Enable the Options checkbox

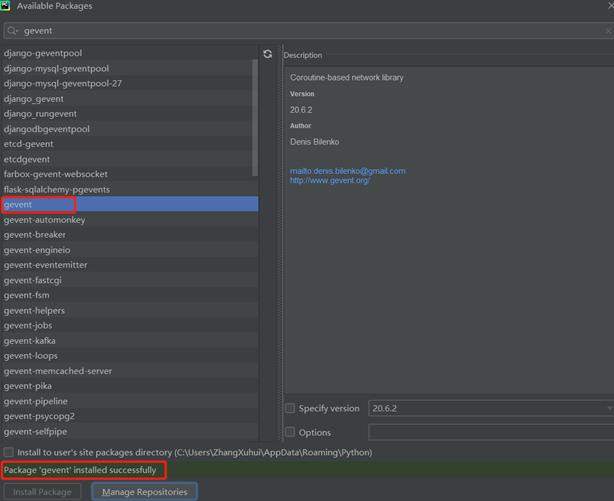coord(290,432)
